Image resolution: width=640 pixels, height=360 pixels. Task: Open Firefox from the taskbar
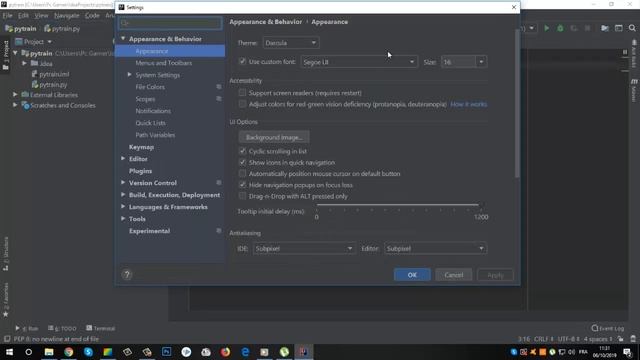[225, 352]
